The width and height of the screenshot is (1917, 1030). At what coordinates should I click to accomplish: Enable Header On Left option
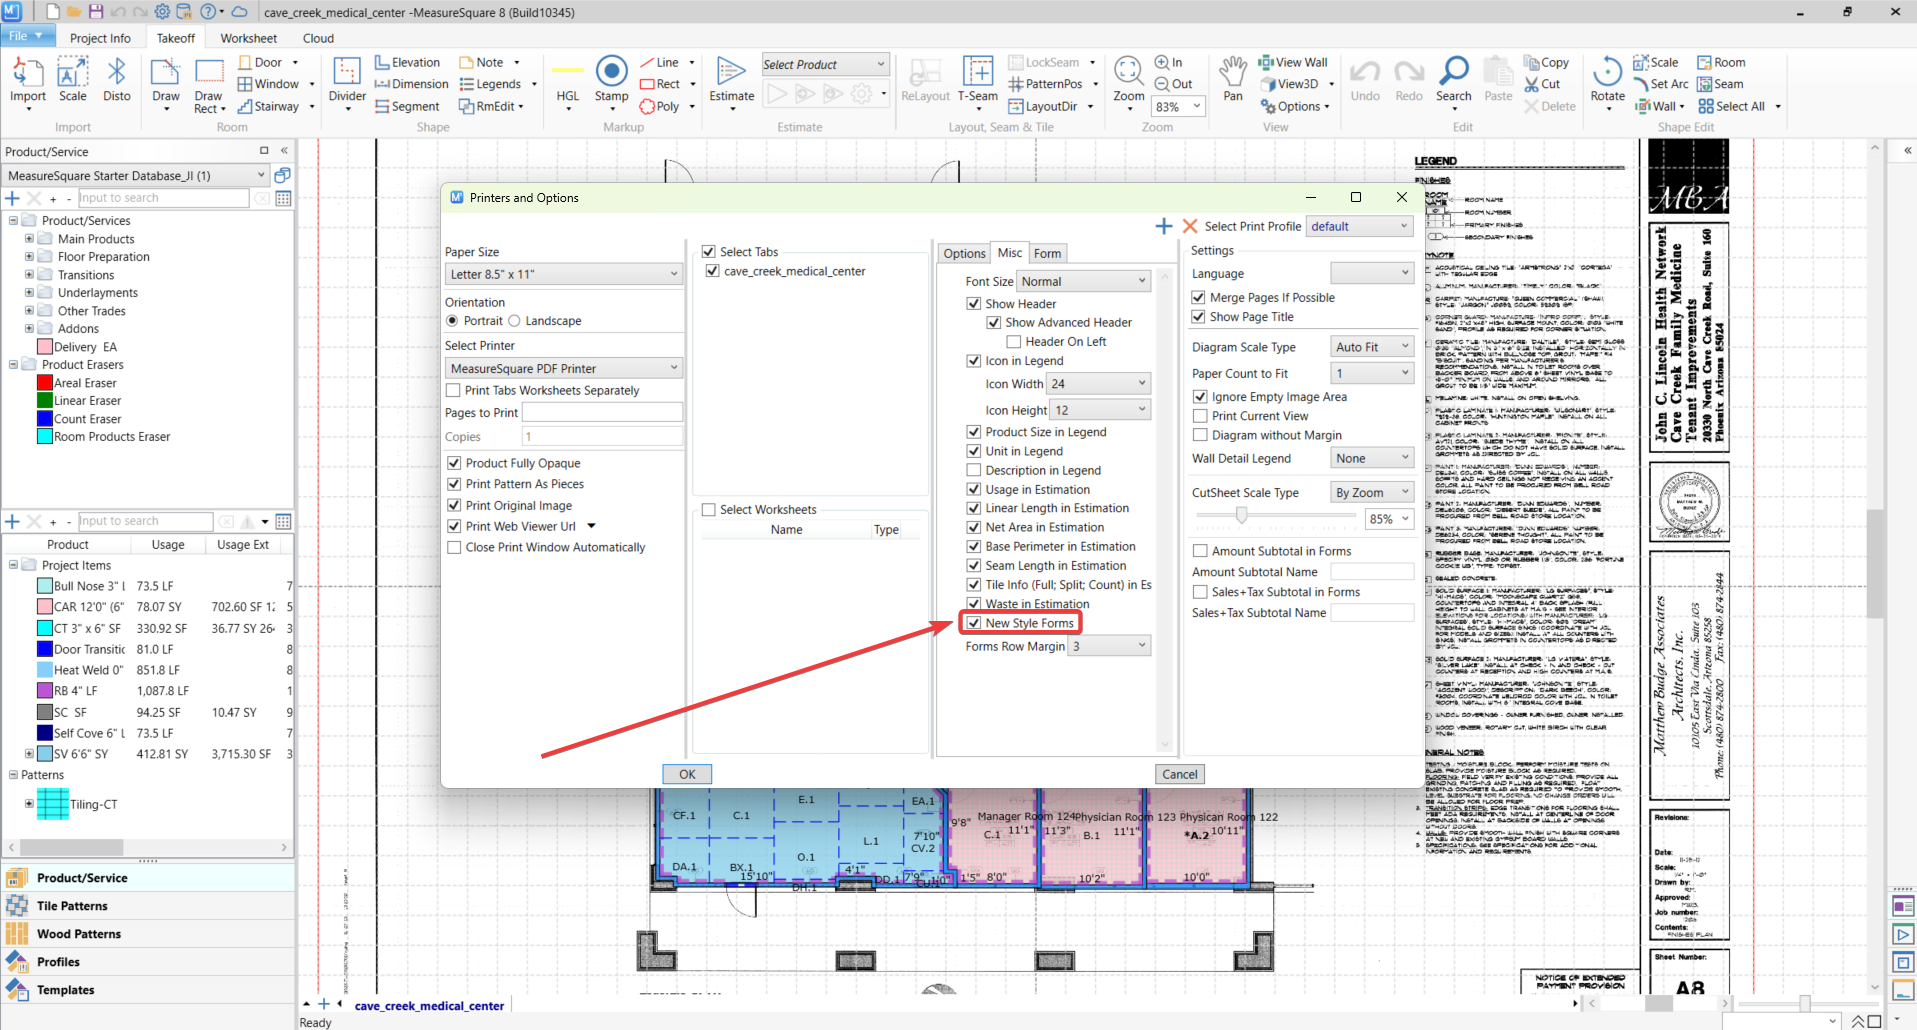pyautogui.click(x=1014, y=342)
